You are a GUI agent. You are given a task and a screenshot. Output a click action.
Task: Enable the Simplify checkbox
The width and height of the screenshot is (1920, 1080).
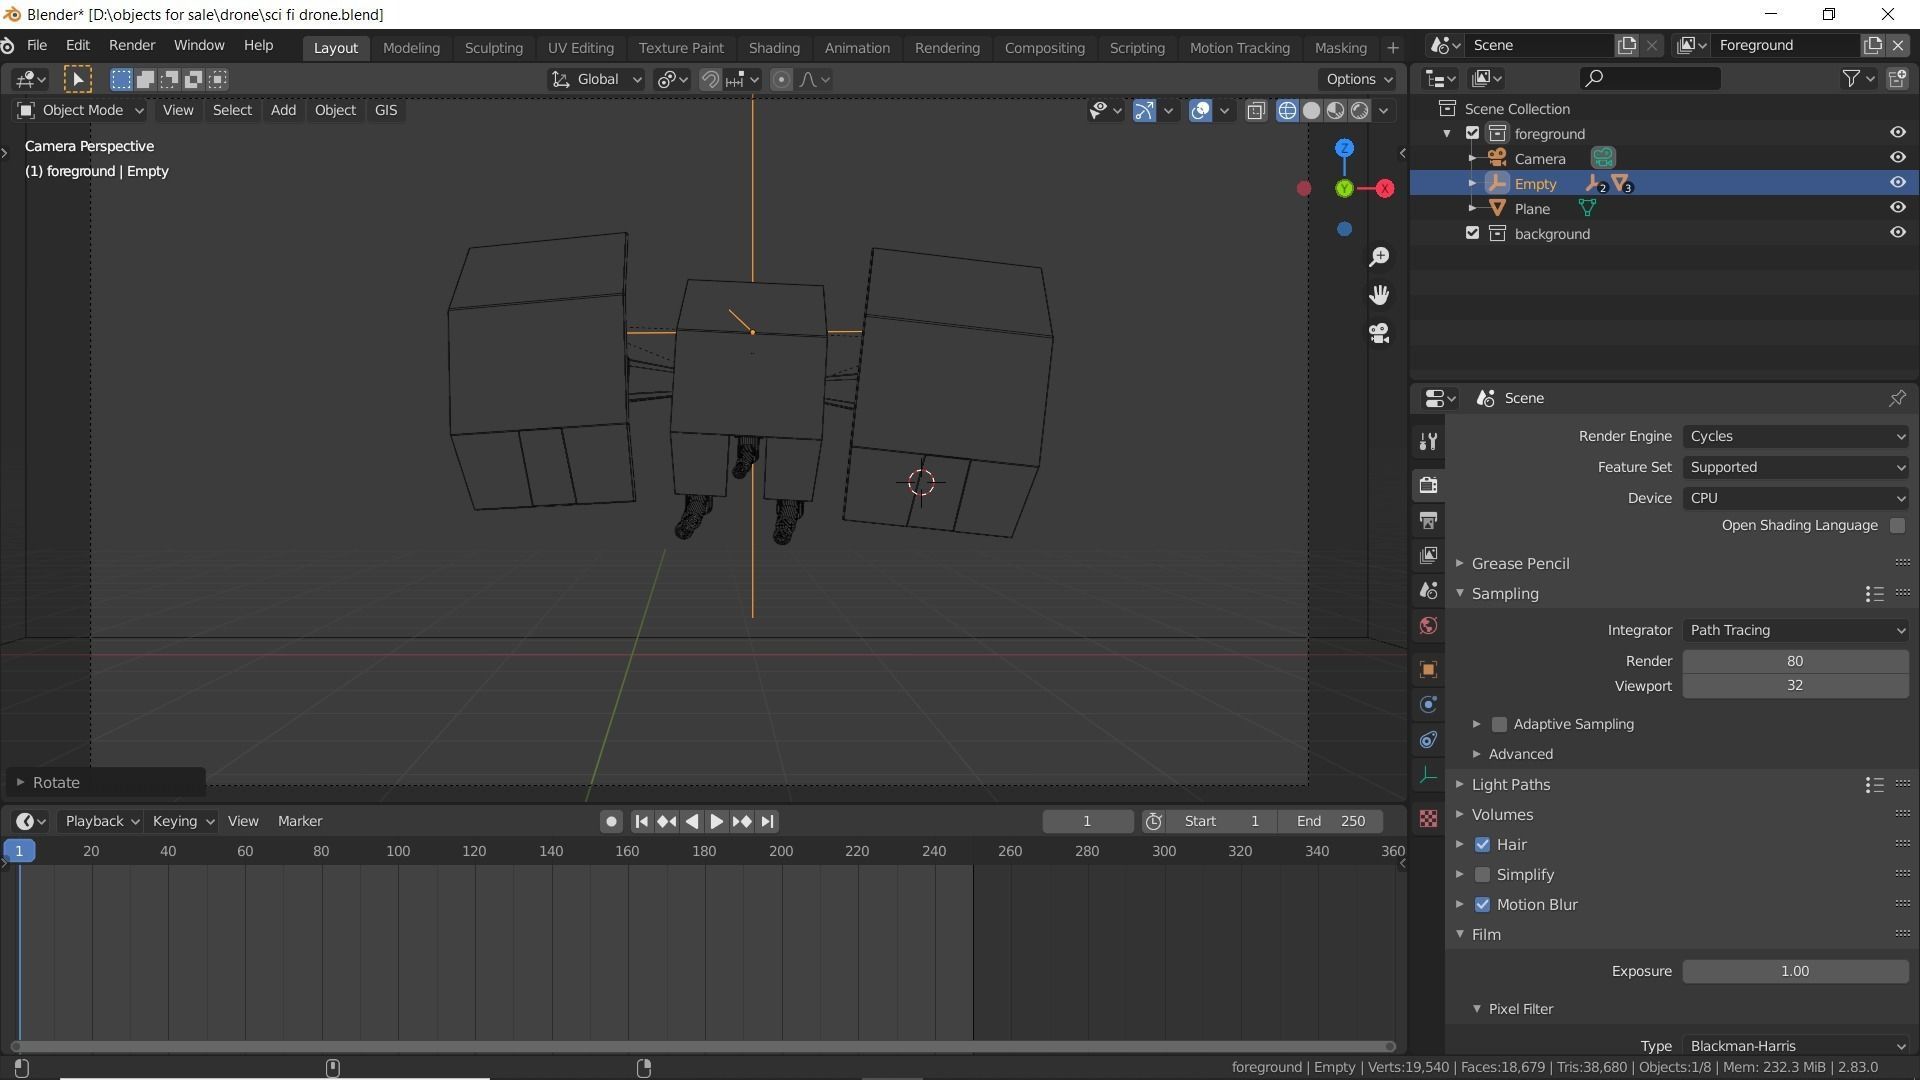tap(1482, 875)
